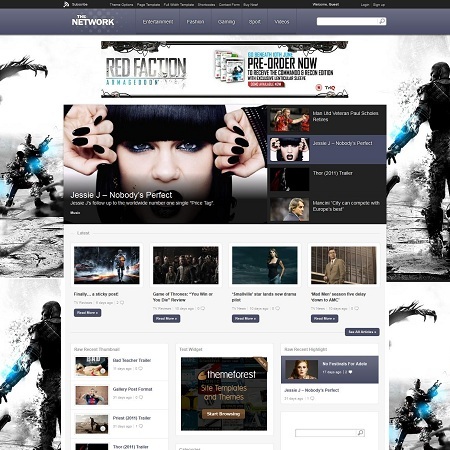Click Music category tag in featured slide

(x=75, y=212)
